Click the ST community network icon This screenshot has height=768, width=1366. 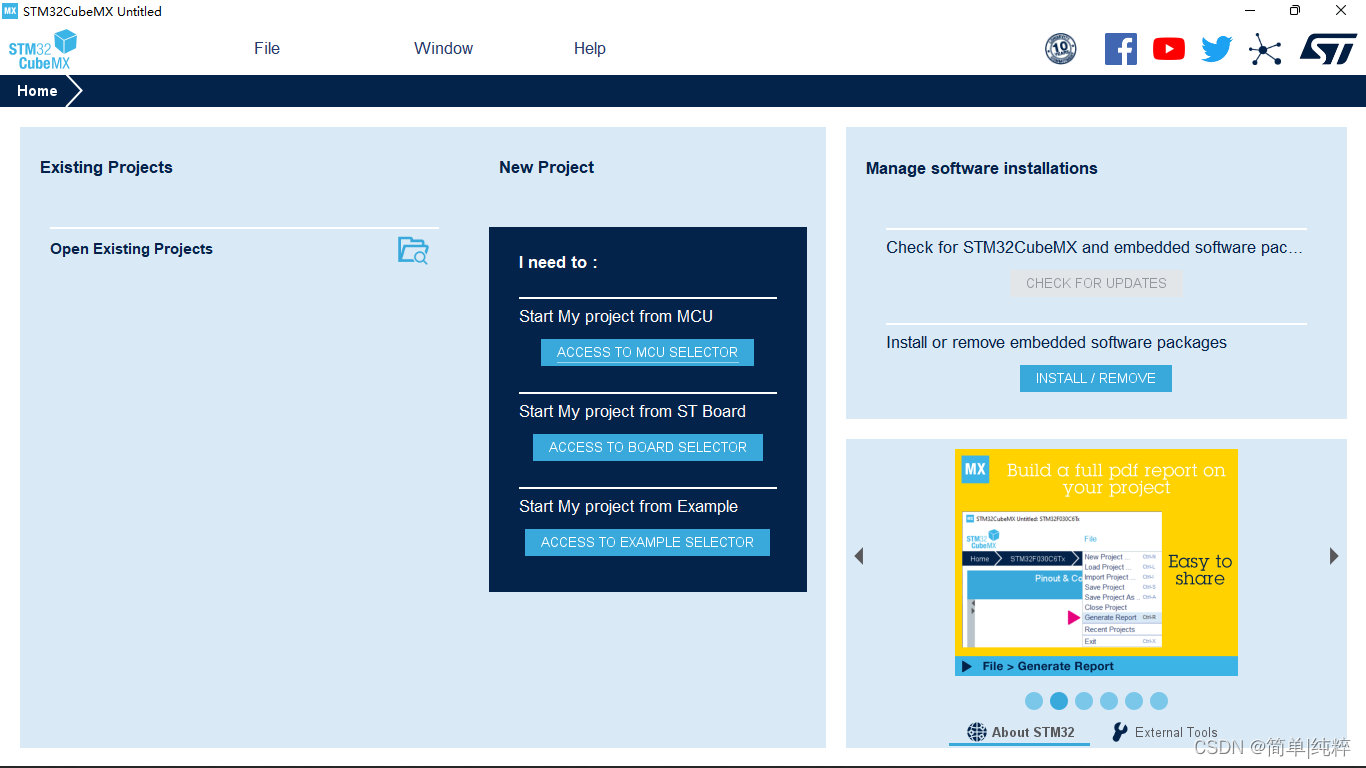click(1265, 49)
